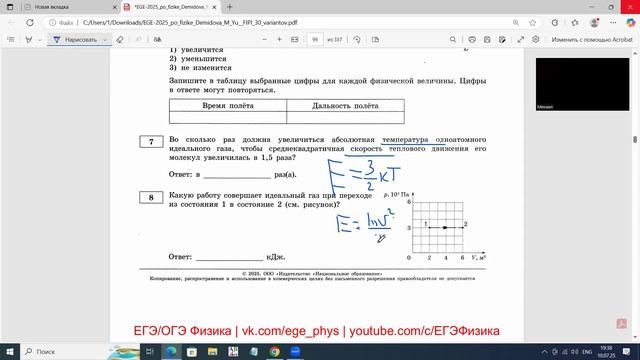Click the PDF vertical scrollbar thumb
Viewport: 640px width, 360px height.
(x=635, y=140)
